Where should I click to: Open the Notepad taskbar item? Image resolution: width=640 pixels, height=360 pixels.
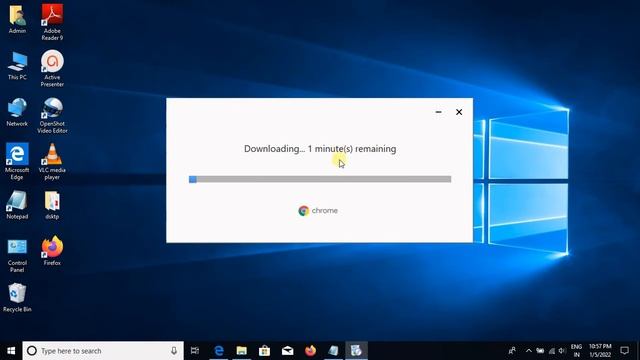(x=333, y=351)
